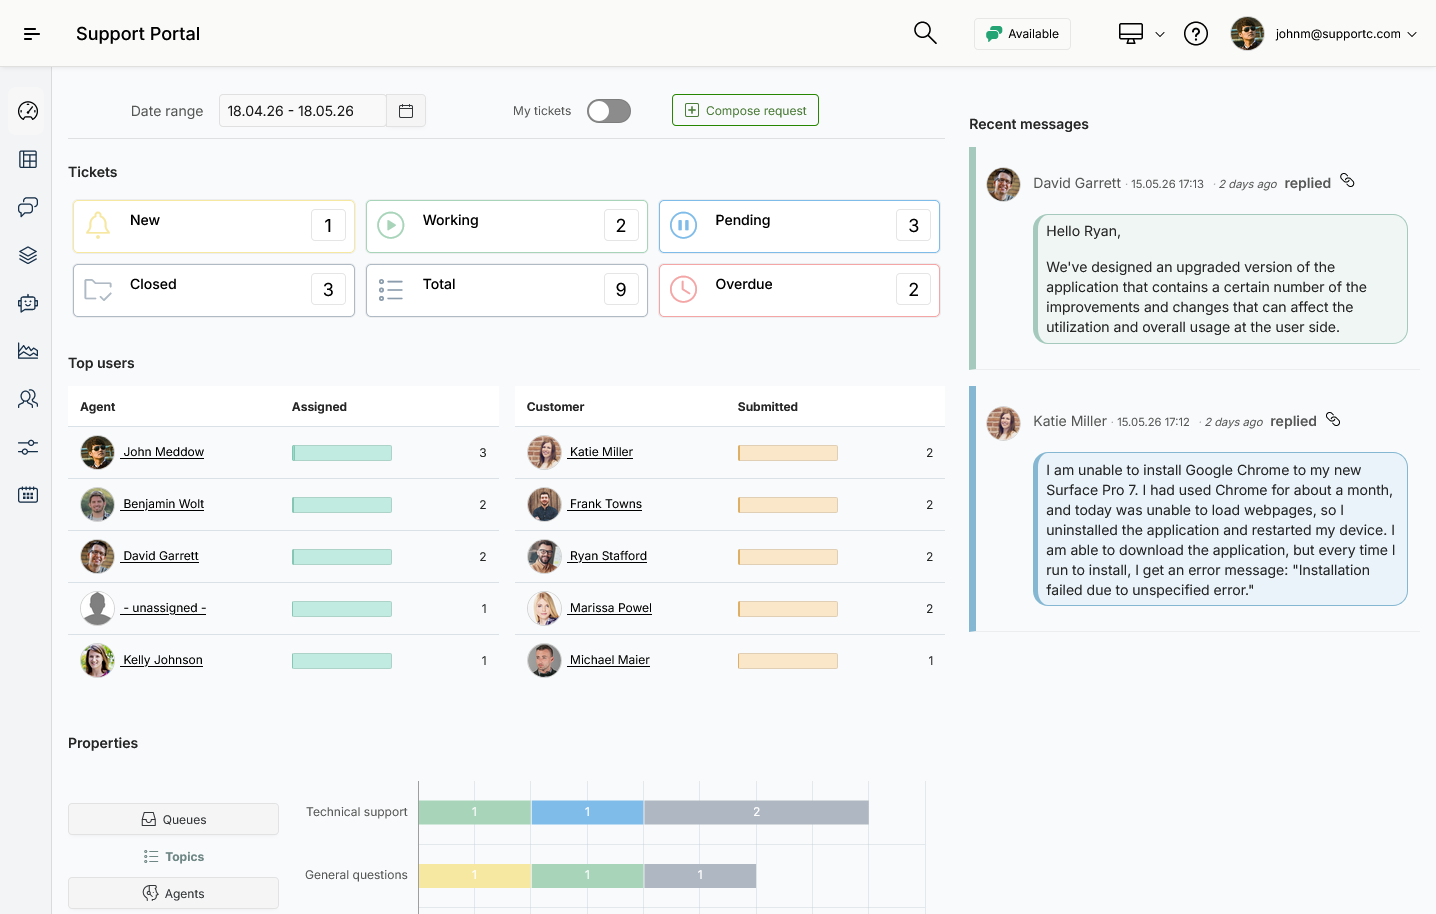Select the Queues properties tab
This screenshot has width=1436, height=914.
click(173, 819)
